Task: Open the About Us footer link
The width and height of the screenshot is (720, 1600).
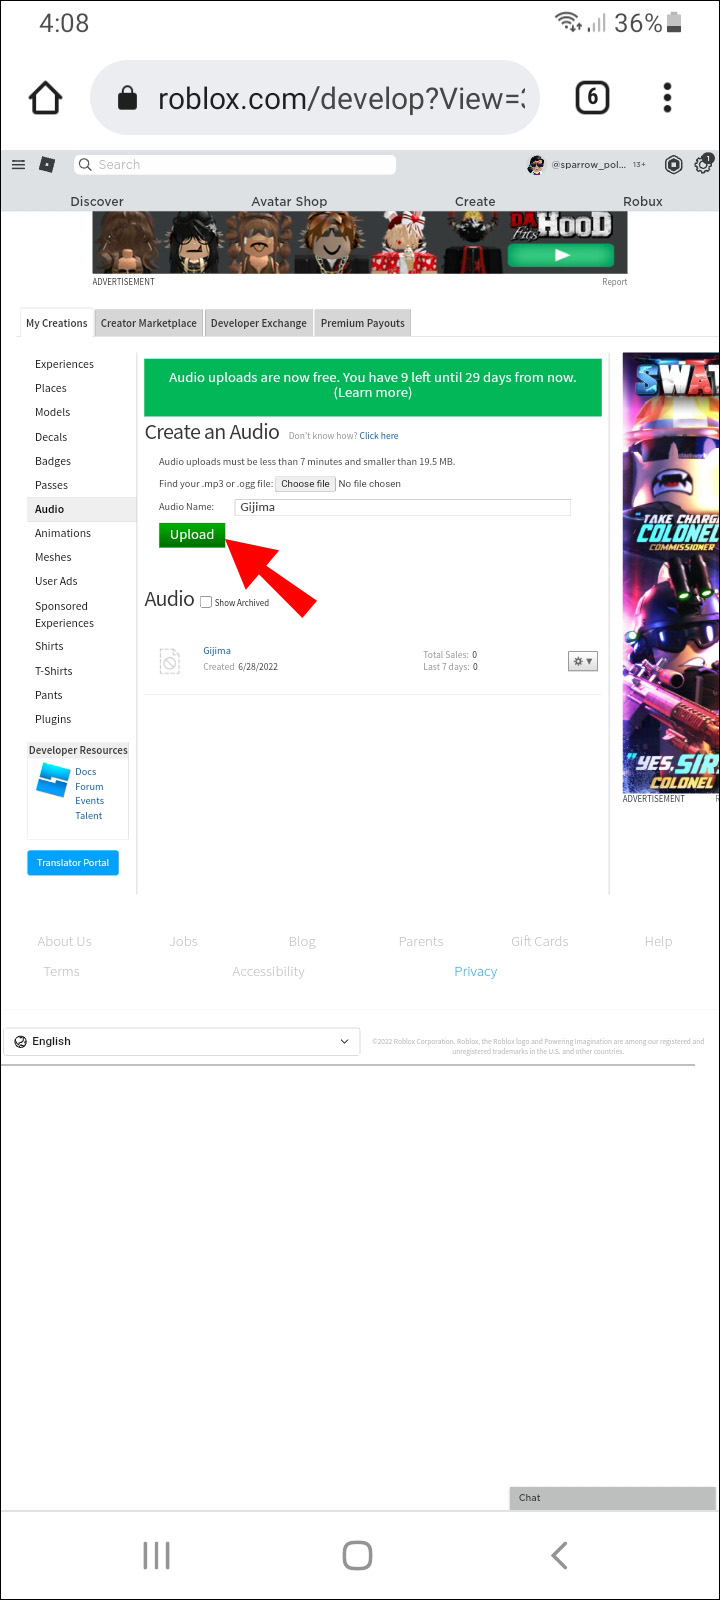Action: pyautogui.click(x=64, y=941)
